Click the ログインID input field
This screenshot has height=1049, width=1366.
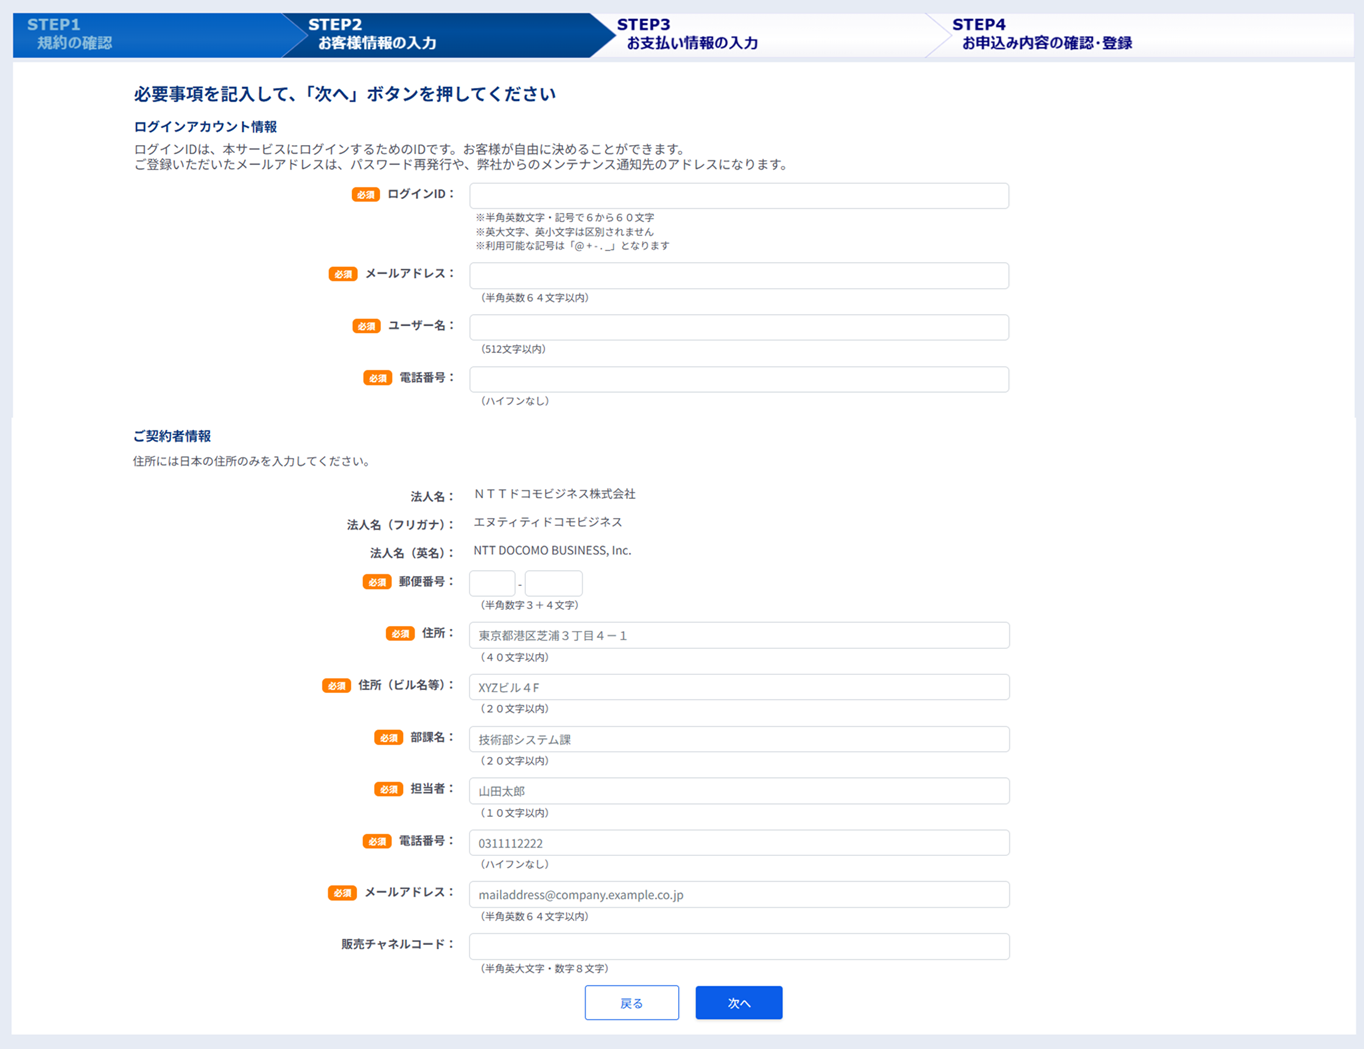[x=738, y=195]
